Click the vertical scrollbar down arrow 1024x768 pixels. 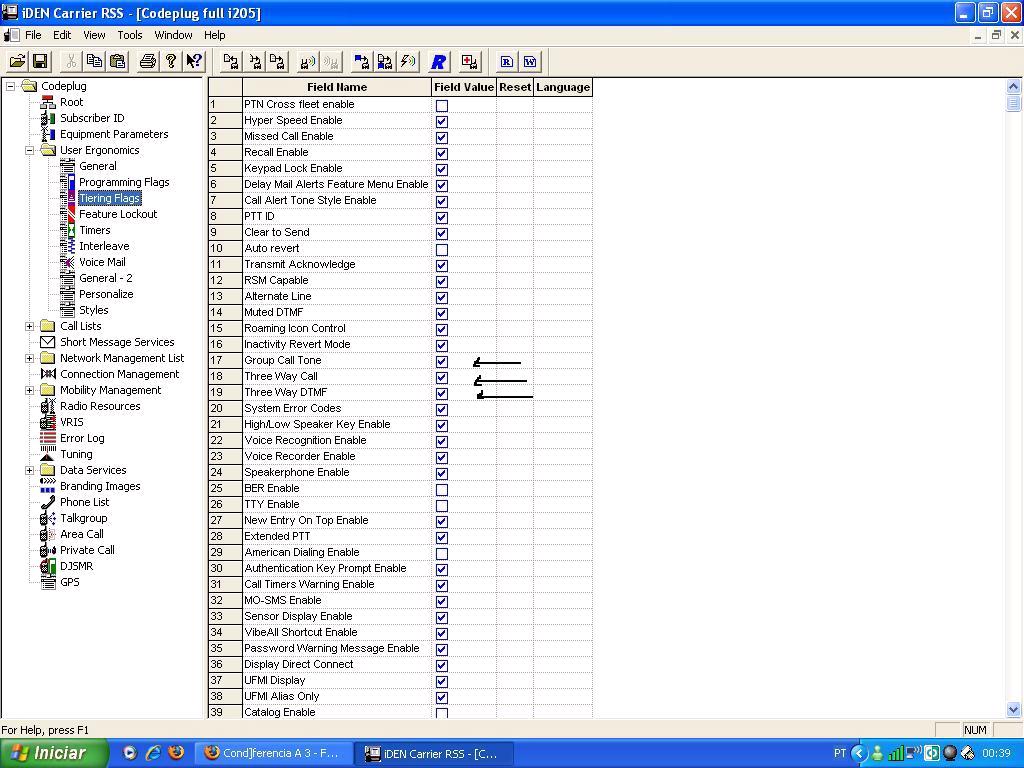(x=1013, y=709)
